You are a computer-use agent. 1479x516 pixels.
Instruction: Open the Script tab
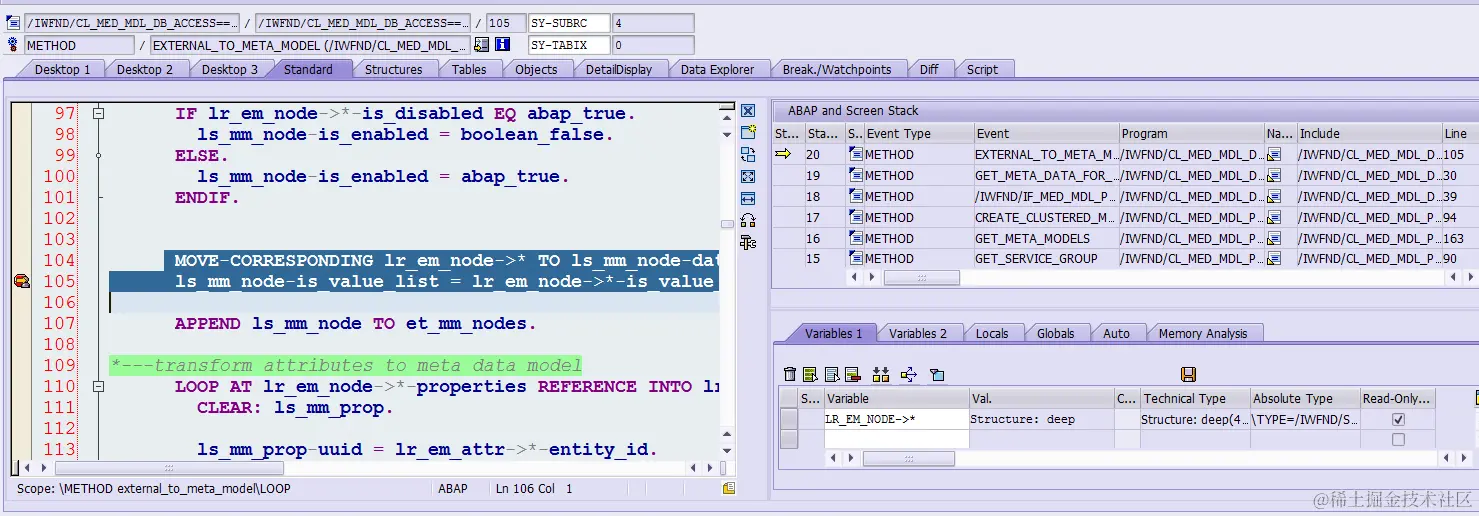[982, 69]
